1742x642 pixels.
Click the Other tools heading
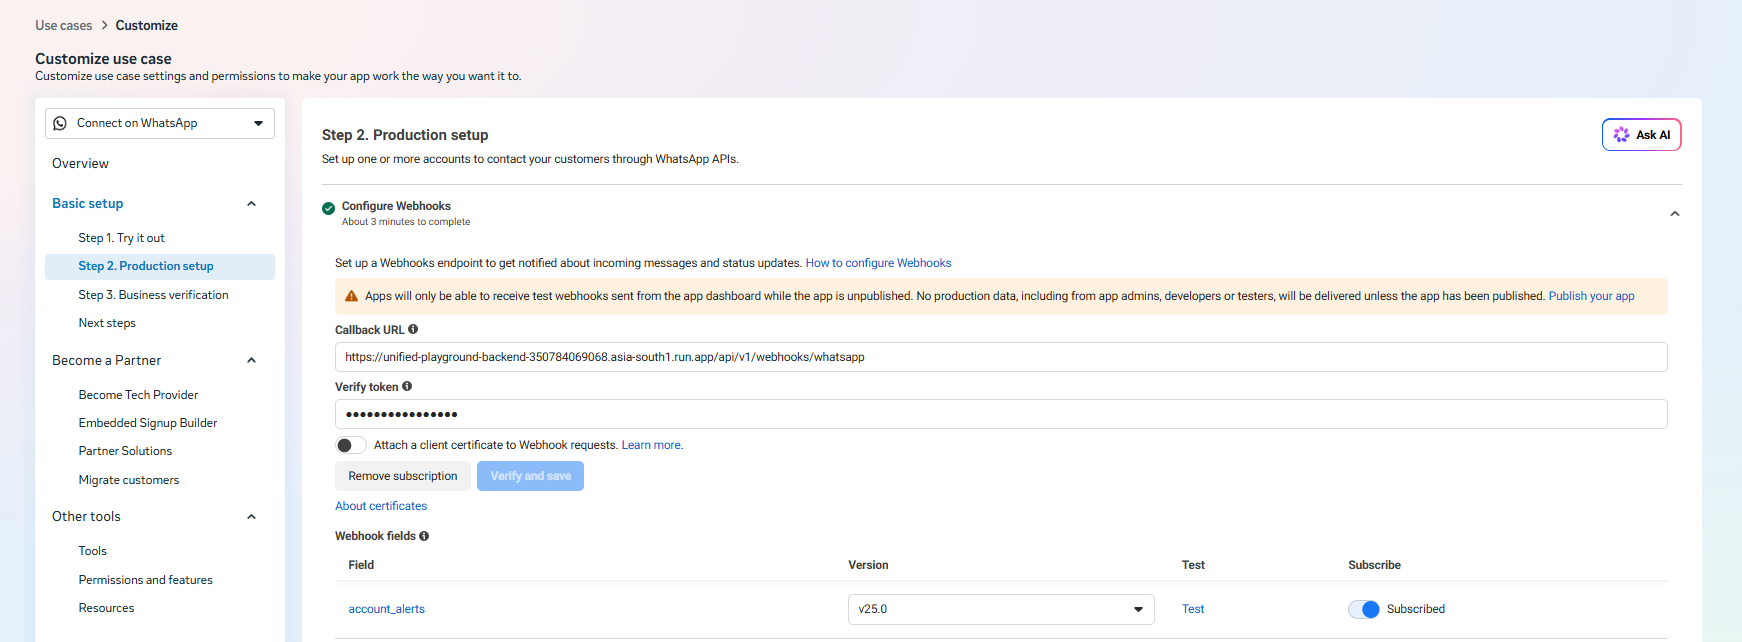click(x=86, y=516)
